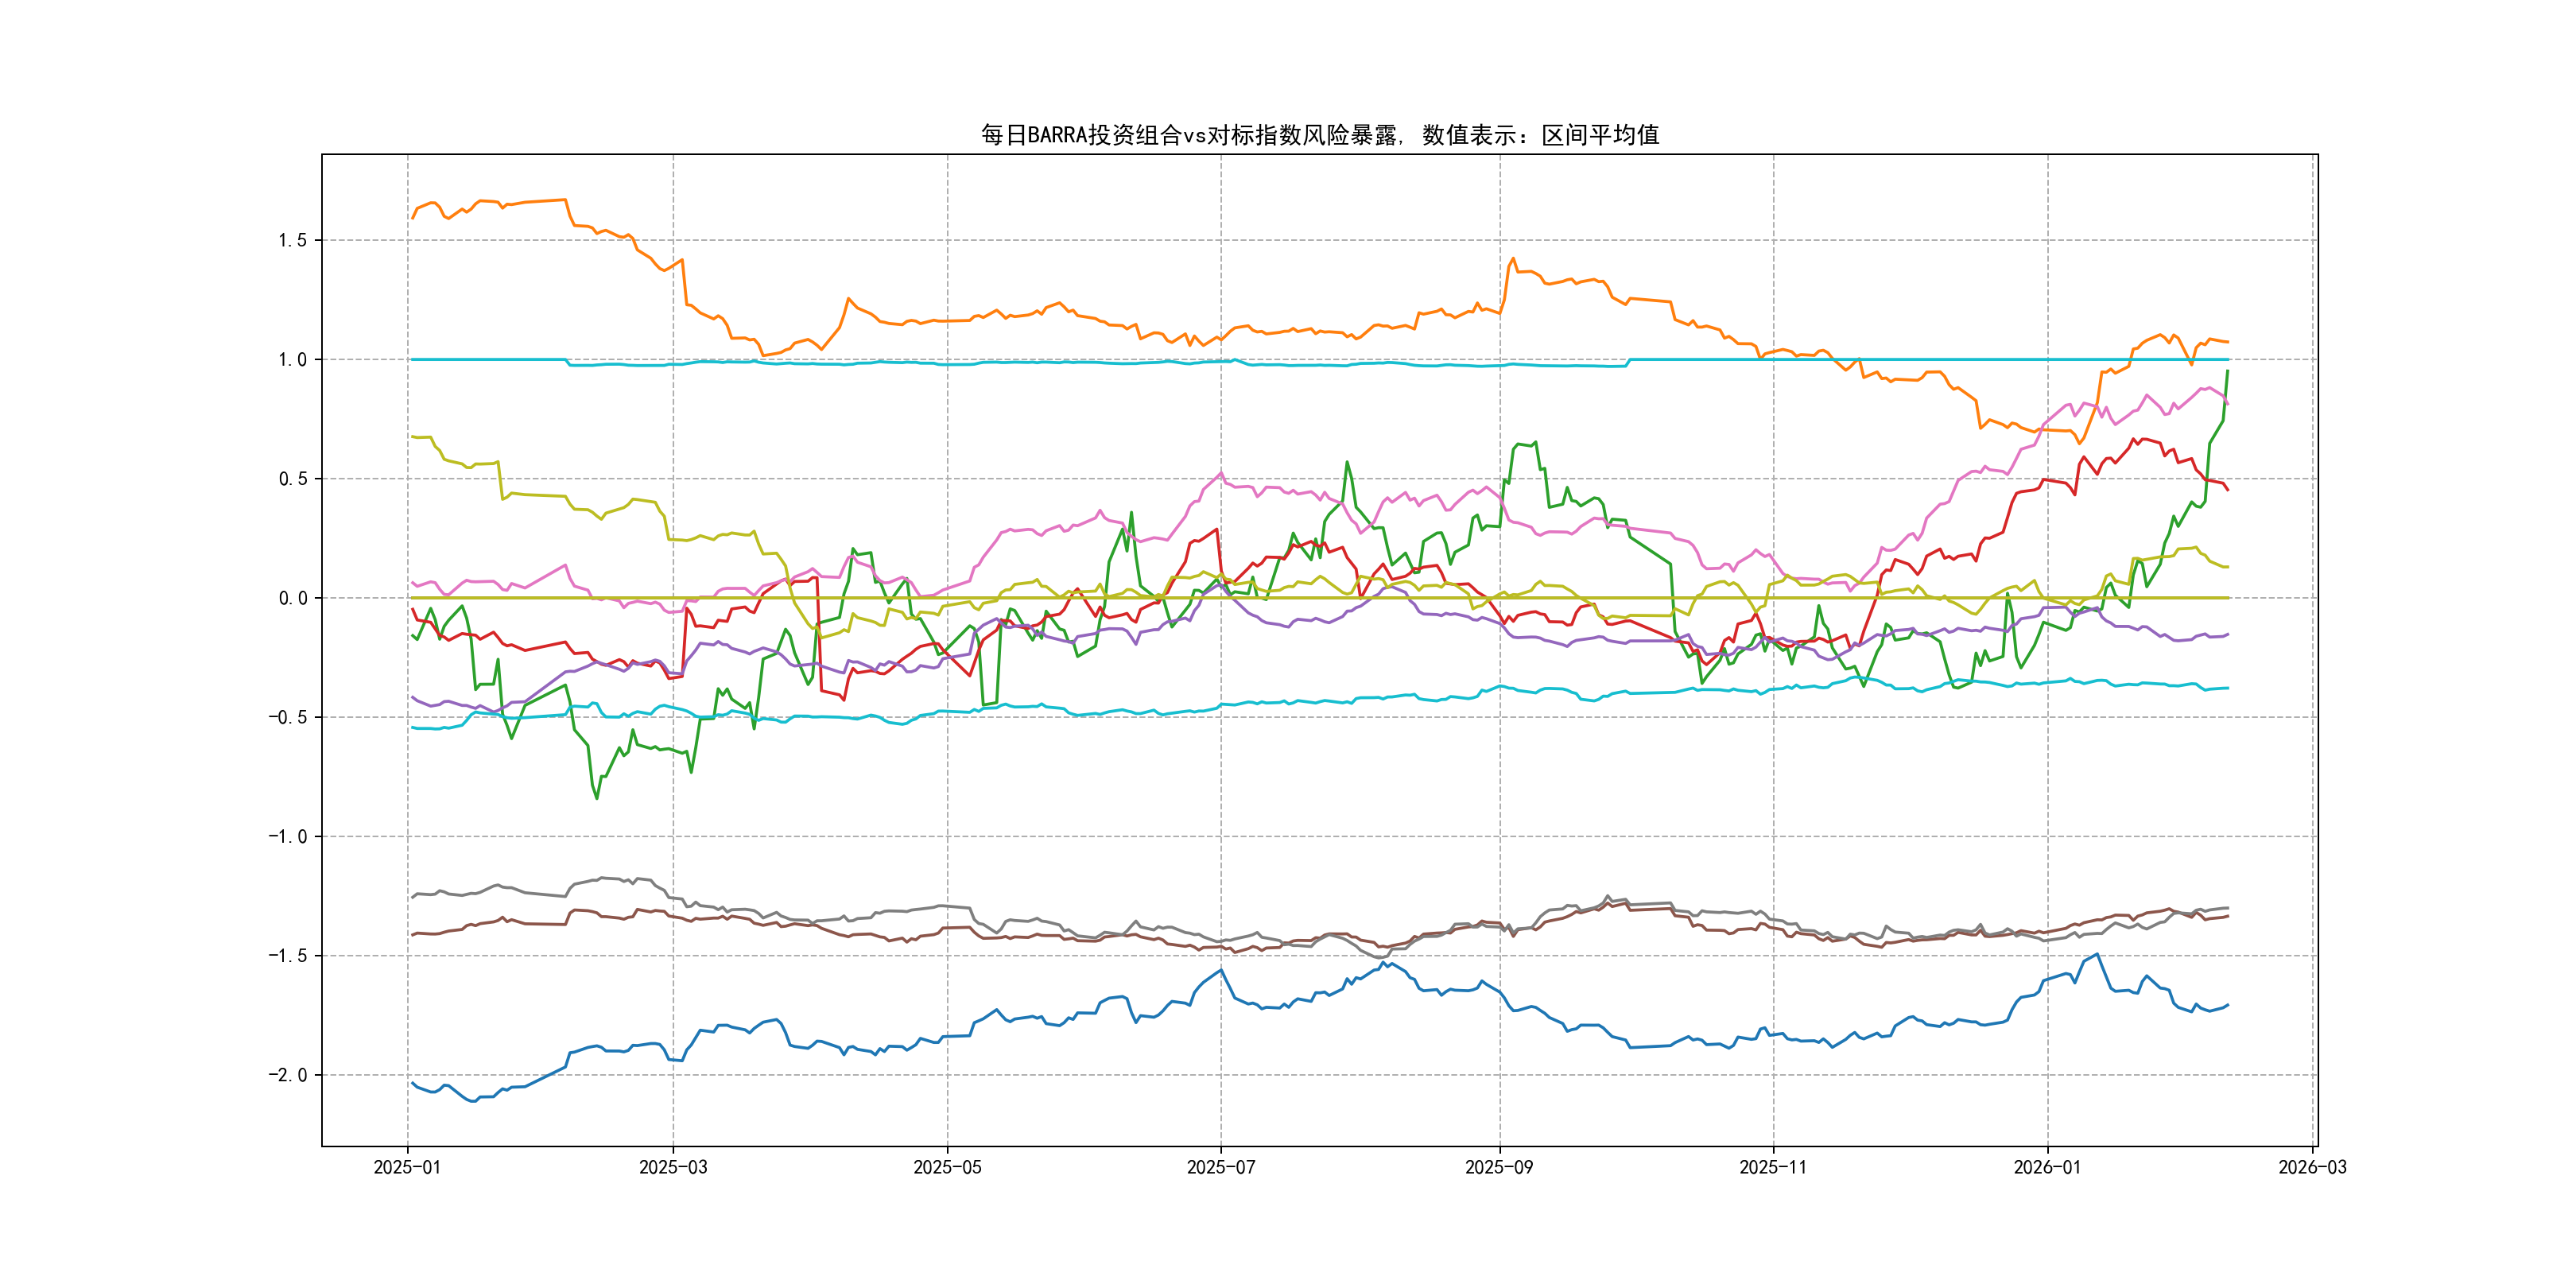Click the 2025-03 x-axis date label
Screen dimensions: 2576x1288
pyautogui.click(x=673, y=1167)
